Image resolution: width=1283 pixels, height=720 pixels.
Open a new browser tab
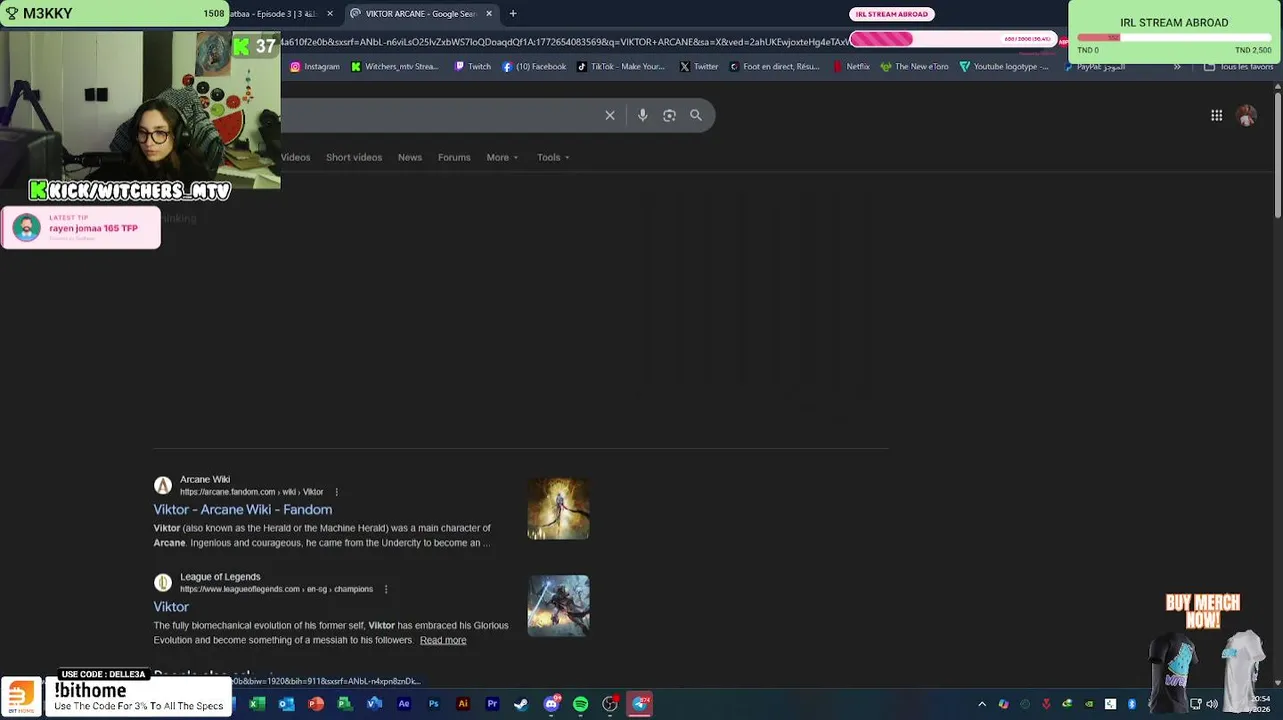[513, 14]
